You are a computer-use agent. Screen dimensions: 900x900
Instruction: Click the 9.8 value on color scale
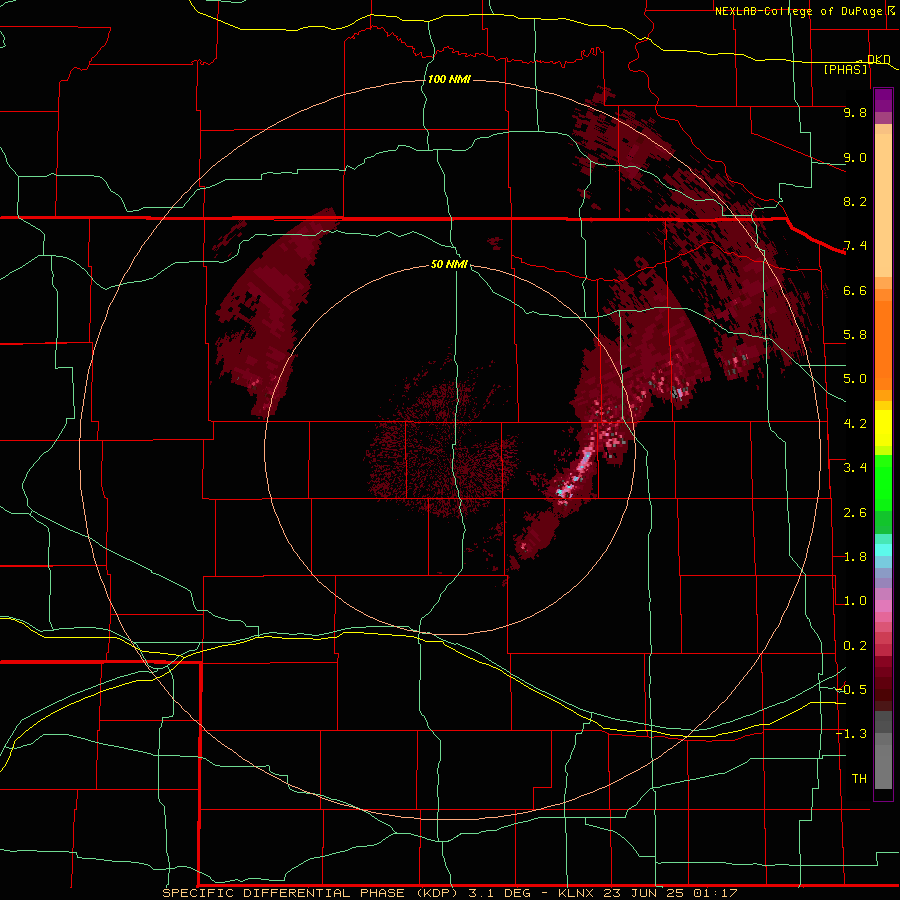coord(855,112)
